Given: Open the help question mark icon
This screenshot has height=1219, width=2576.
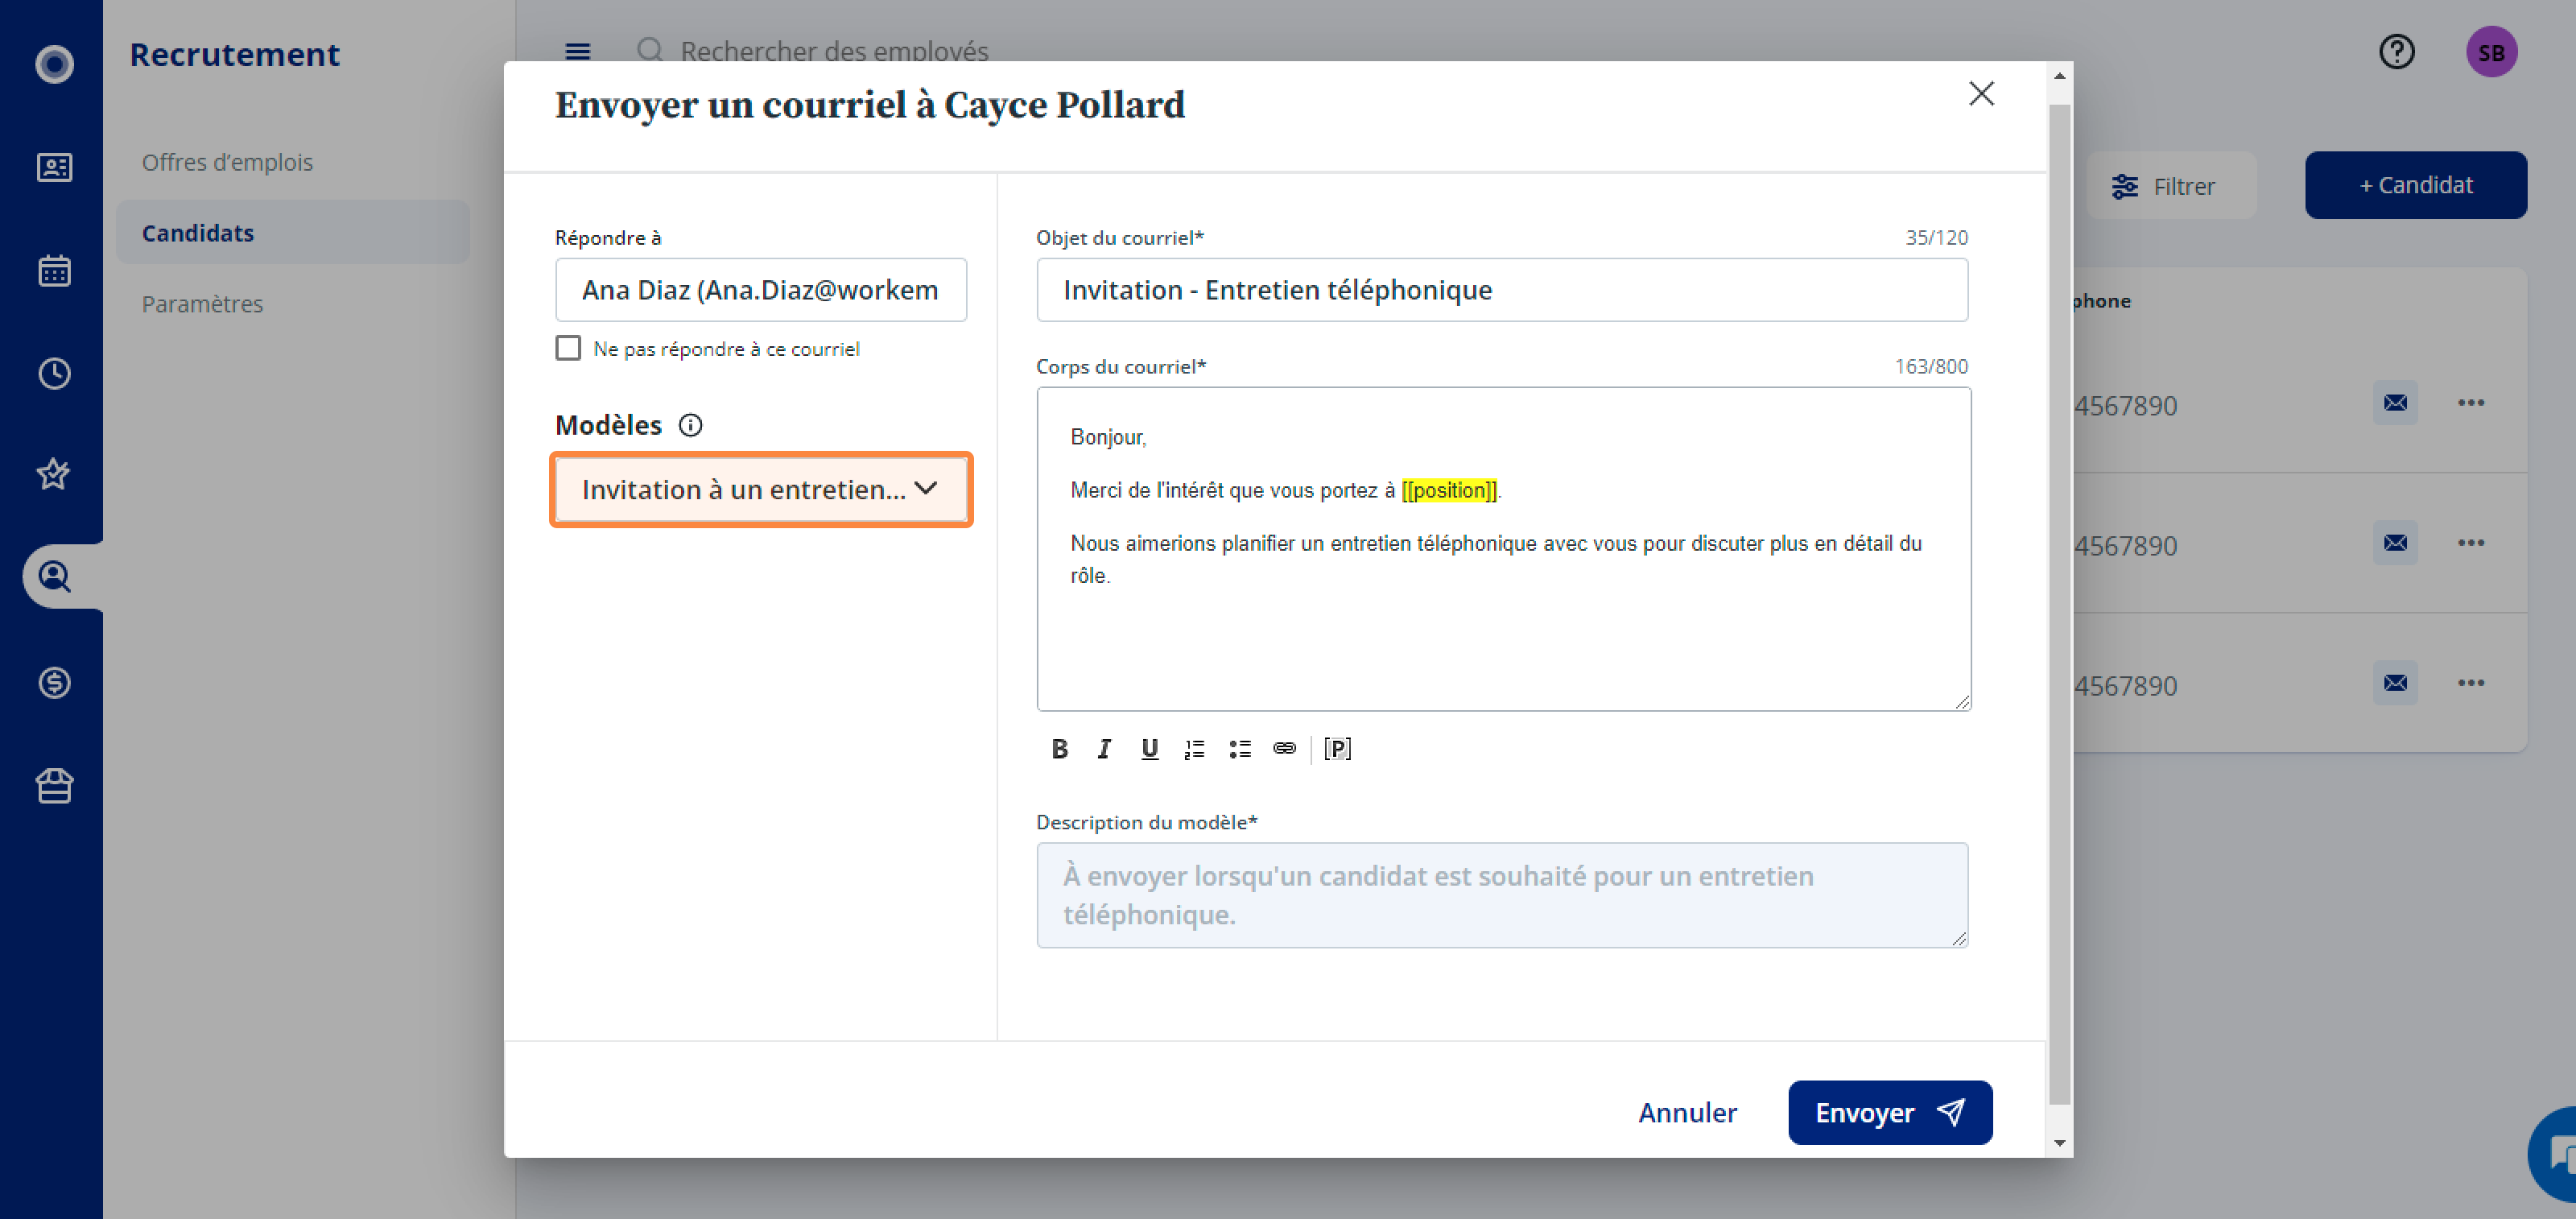Looking at the screenshot, I should pos(2396,51).
